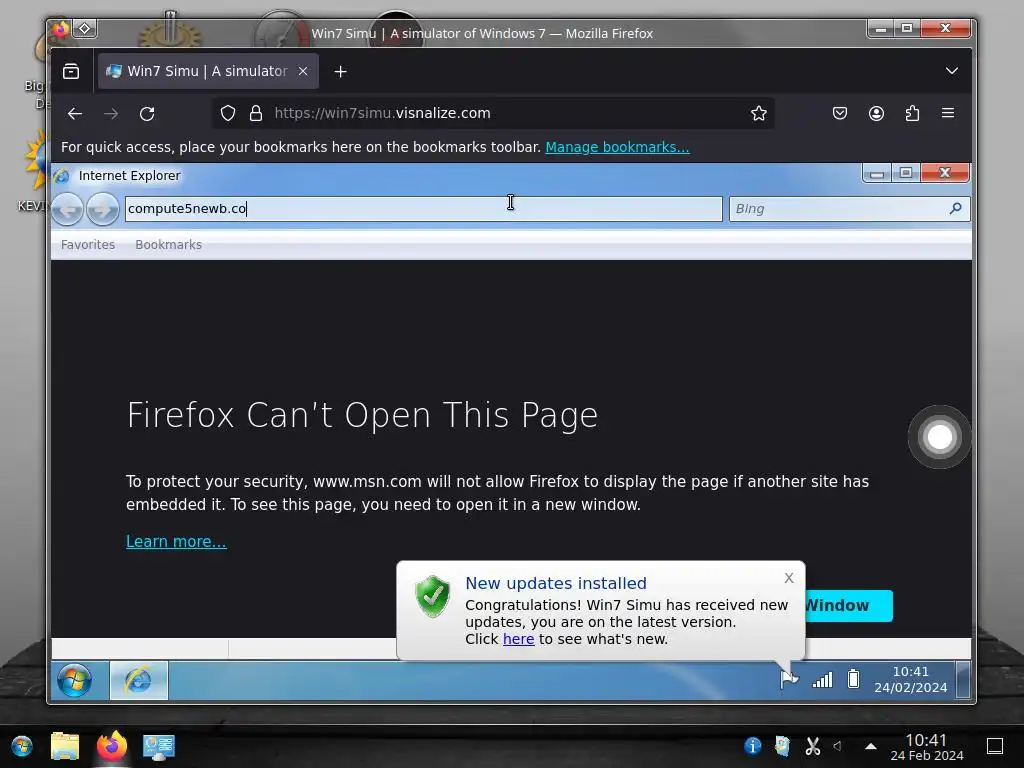Open host start menu button
The width and height of the screenshot is (1024, 768).
coord(22,746)
